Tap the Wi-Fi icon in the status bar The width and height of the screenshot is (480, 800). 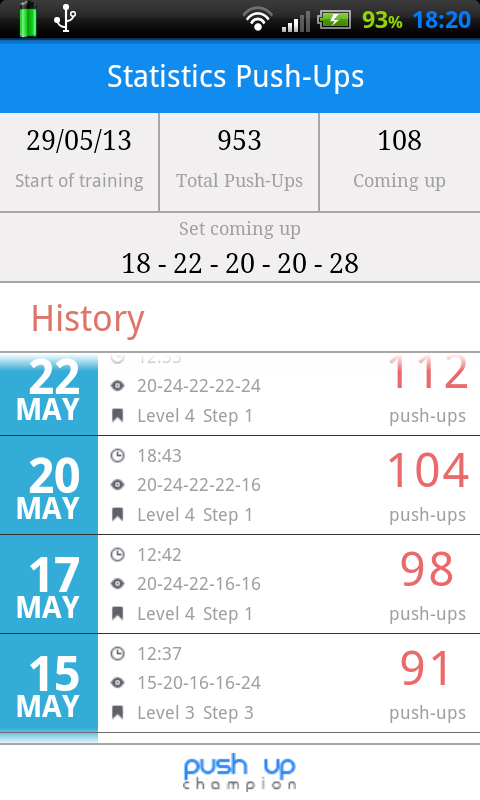(x=258, y=19)
